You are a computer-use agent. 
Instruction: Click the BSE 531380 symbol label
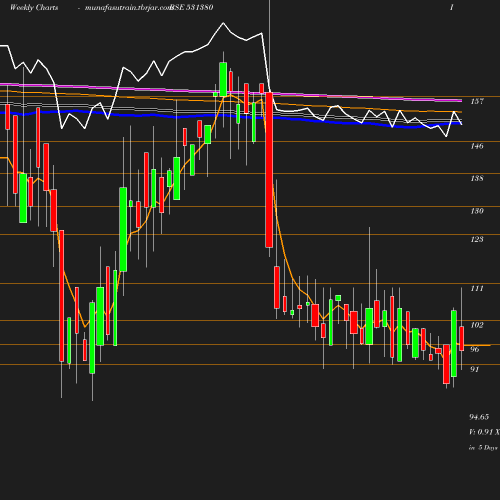pos(192,7)
